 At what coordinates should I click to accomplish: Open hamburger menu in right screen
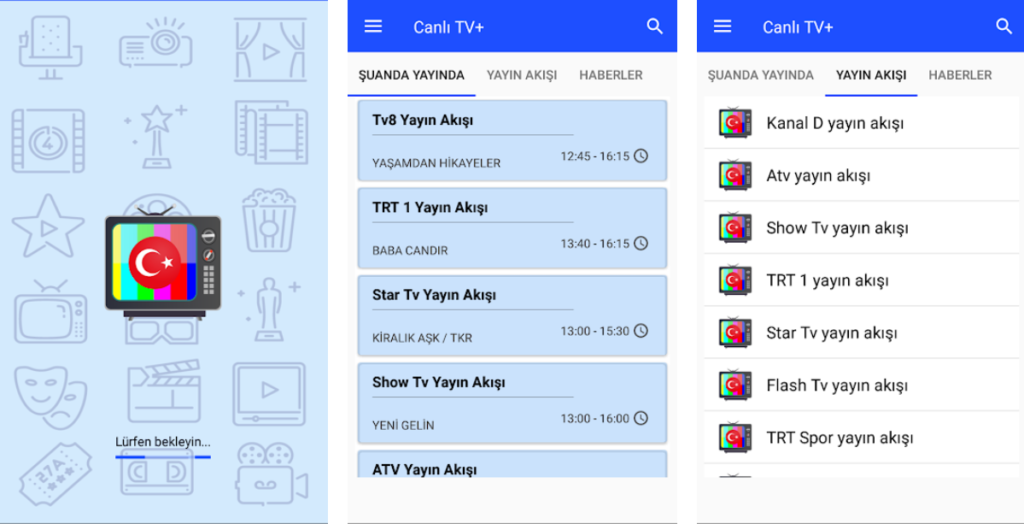point(722,26)
